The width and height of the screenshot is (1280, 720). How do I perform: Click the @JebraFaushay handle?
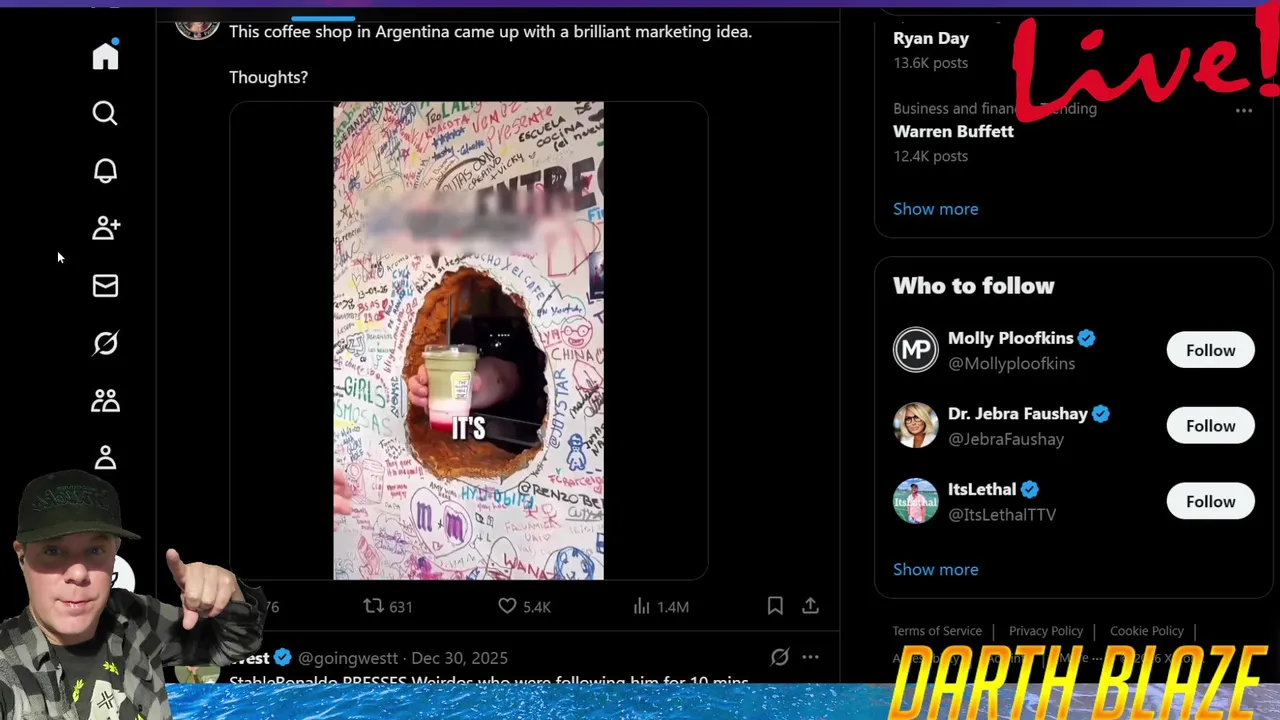pos(1006,439)
